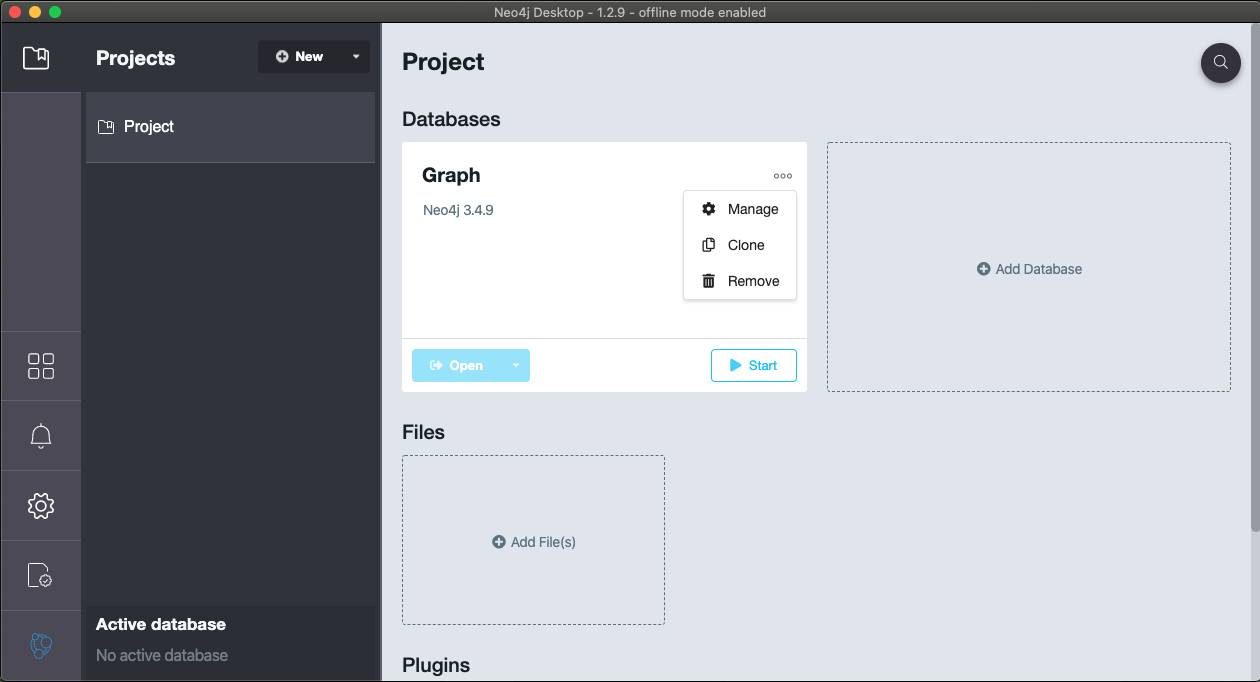Screen dimensions: 1260x682
Task: Click the No active database text
Action: [x=162, y=655]
